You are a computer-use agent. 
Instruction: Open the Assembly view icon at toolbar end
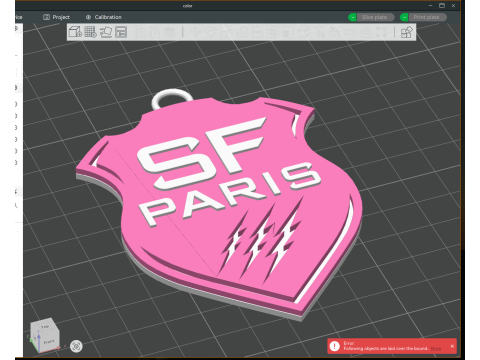pyautogui.click(x=407, y=32)
